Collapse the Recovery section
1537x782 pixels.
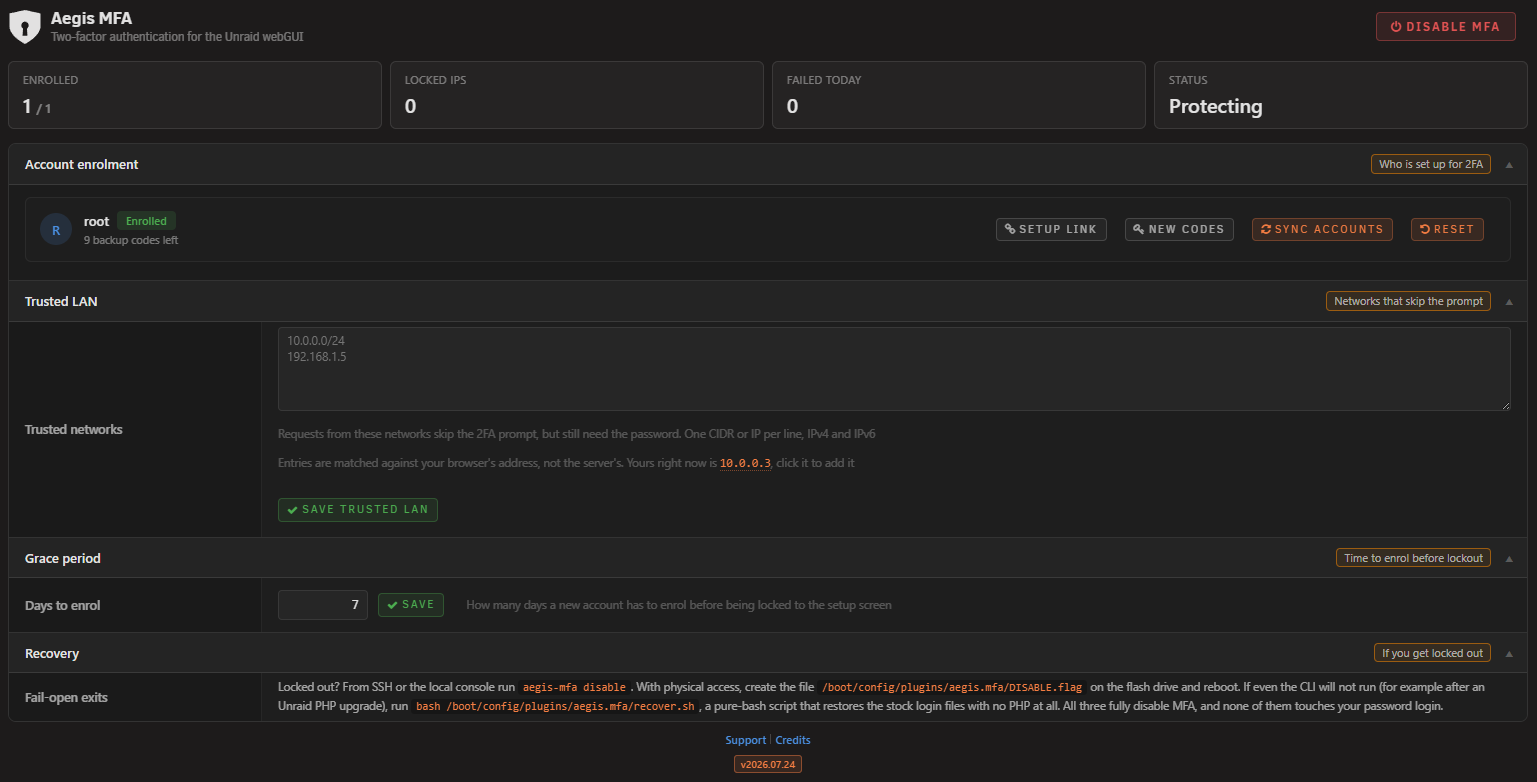1509,653
